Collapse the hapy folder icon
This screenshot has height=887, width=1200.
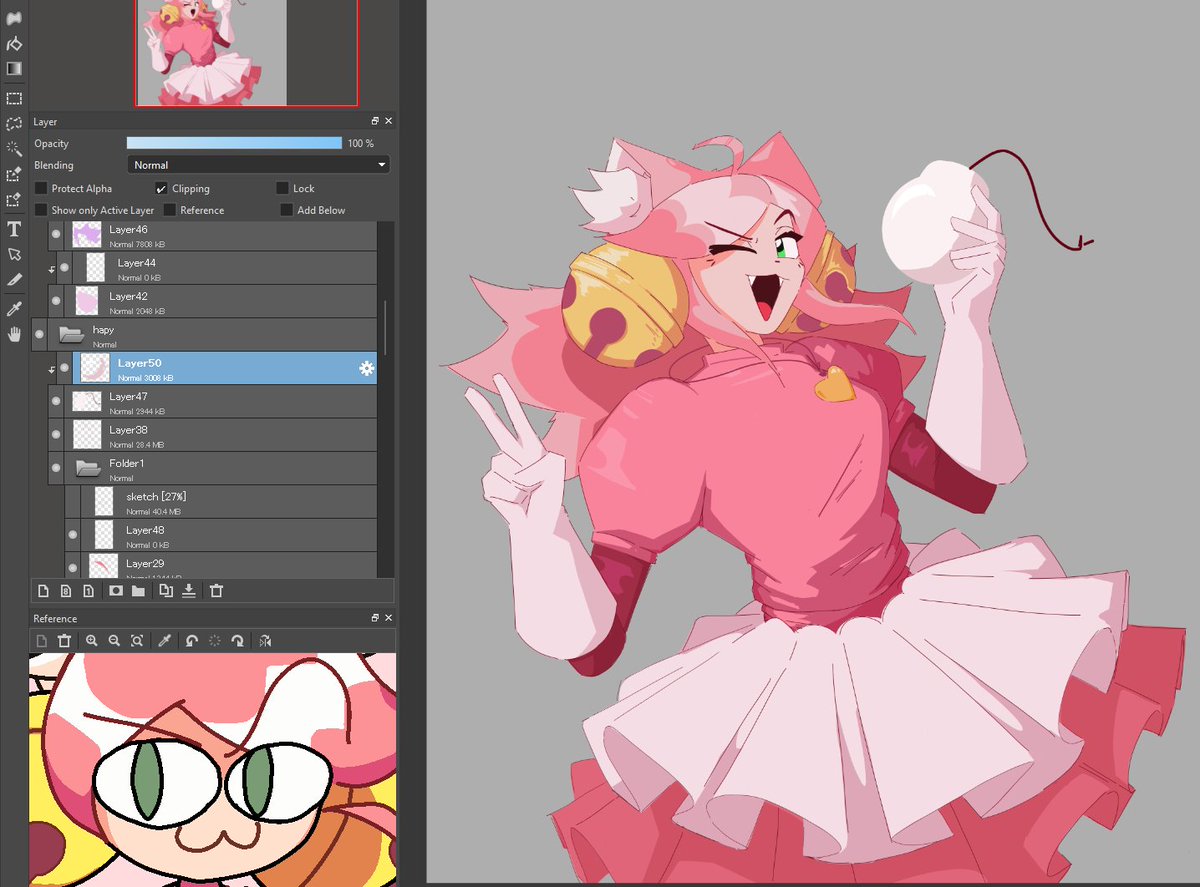(x=71, y=334)
